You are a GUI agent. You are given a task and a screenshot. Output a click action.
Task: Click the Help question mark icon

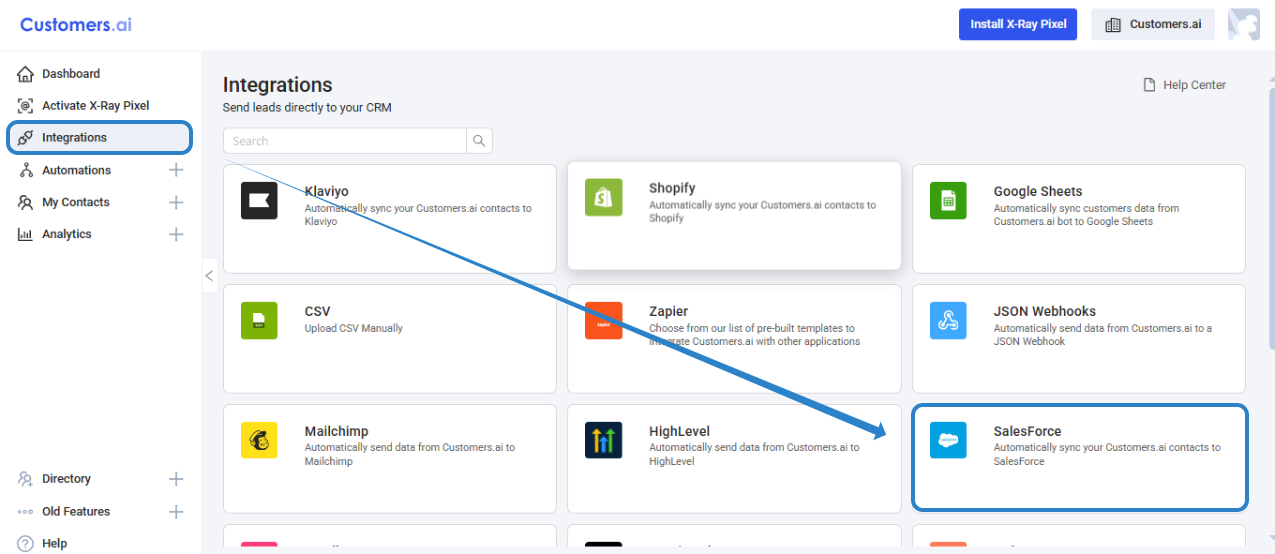(x=25, y=543)
